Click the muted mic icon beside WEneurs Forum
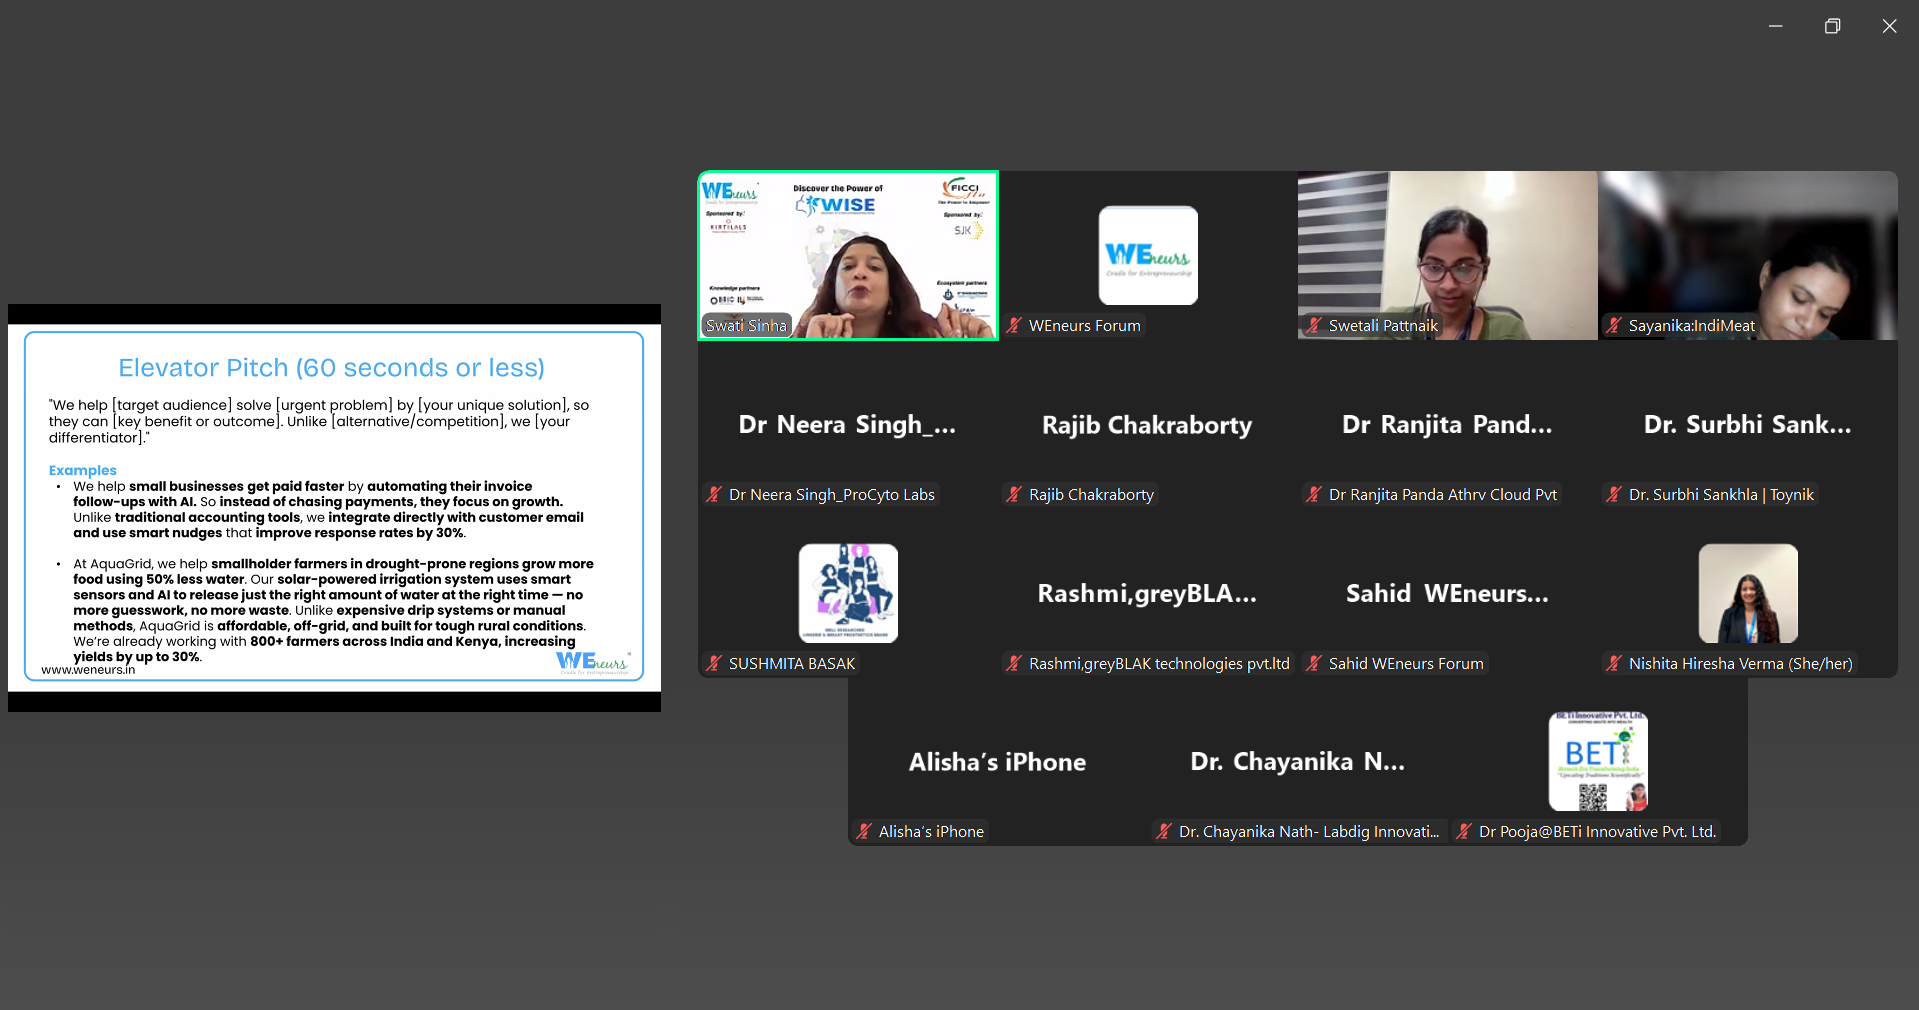1919x1010 pixels. pos(1014,325)
